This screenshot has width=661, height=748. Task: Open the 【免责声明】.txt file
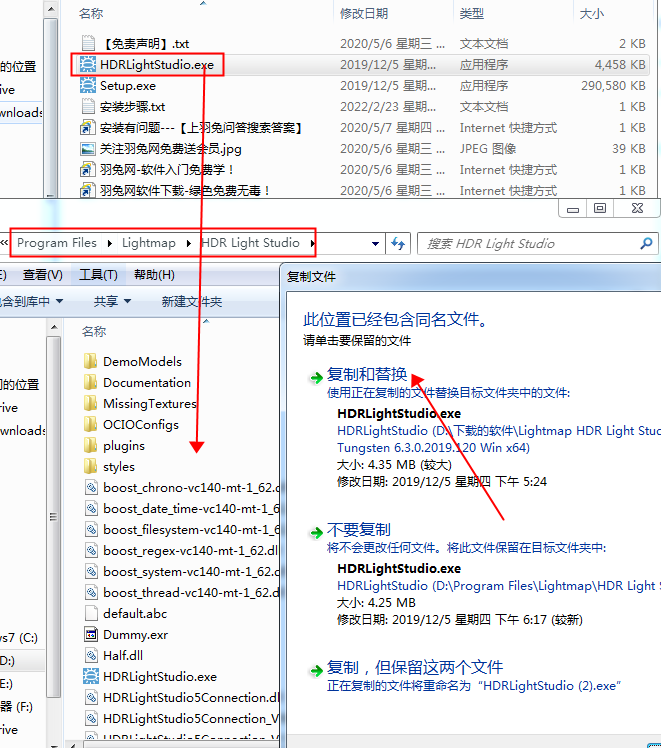[147, 44]
